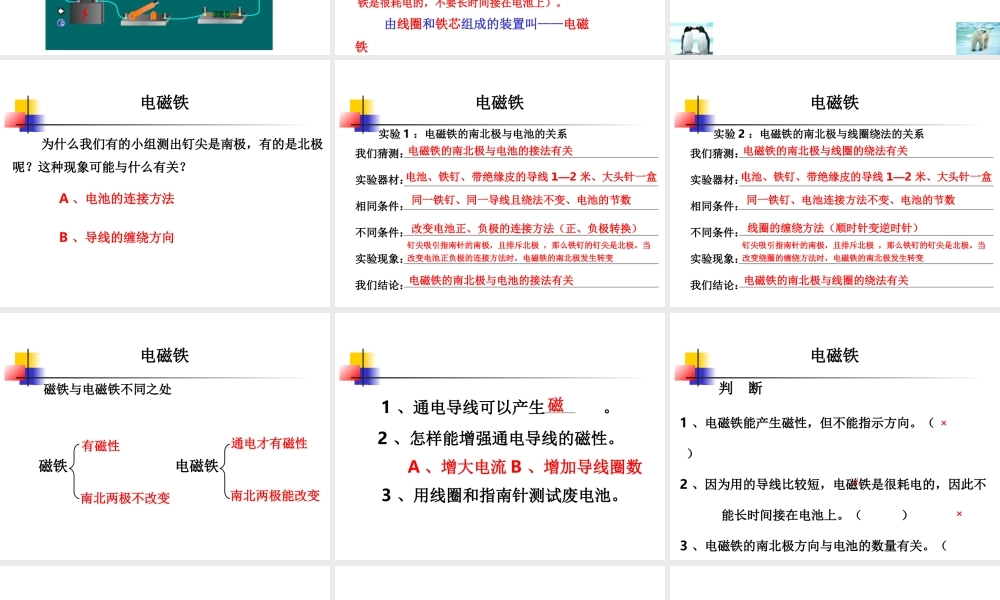Image resolution: width=1000 pixels, height=600 pixels.
Task: Click the blue text '由线圈和铁芯组成的装置叫——电磁铁'
Action: 472,35
